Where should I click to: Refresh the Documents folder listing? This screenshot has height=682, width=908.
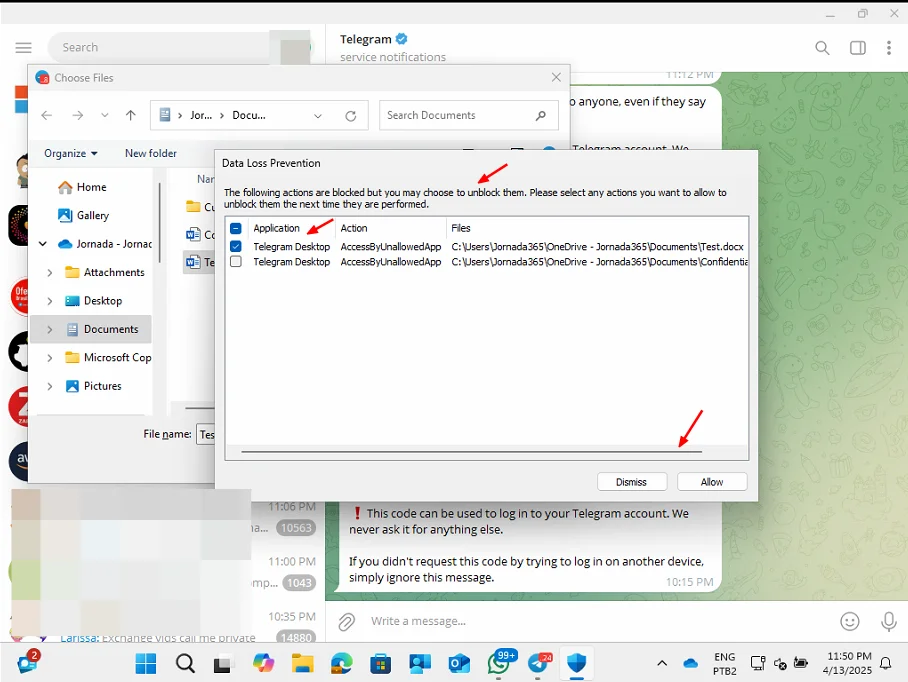(x=351, y=116)
